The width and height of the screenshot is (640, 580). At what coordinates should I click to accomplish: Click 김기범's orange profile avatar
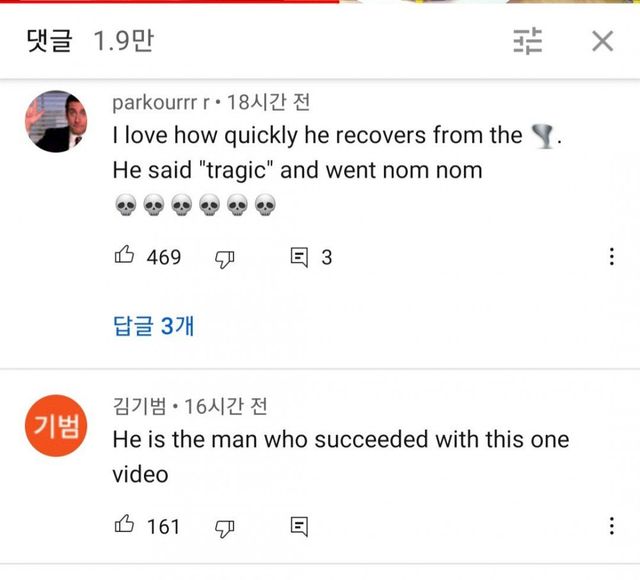[53, 427]
